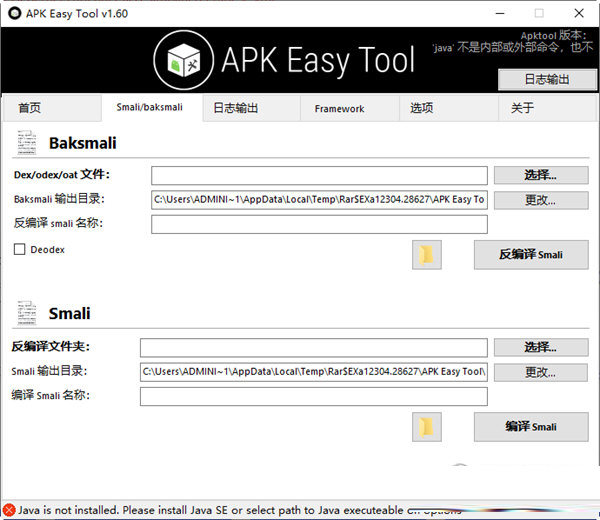Click the 编译 Smali button
Screen dimensions: 600x520
[531, 427]
